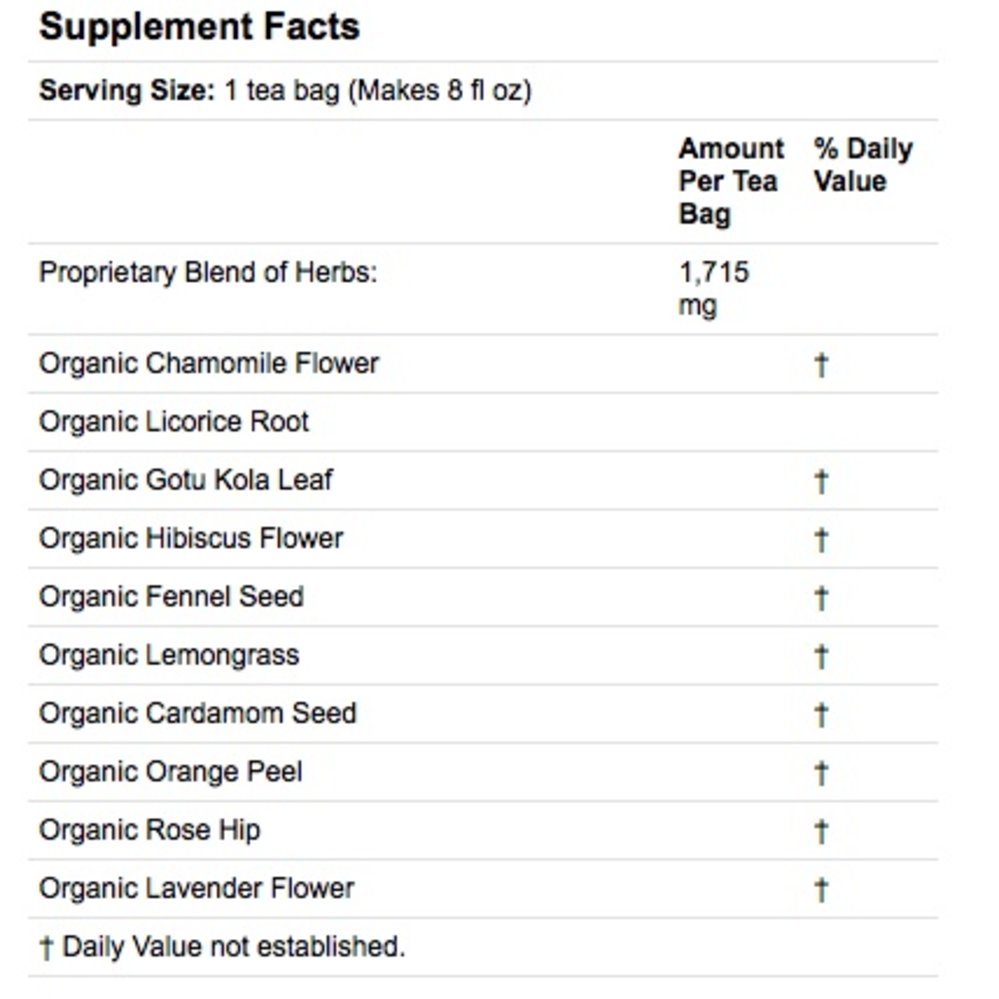Screen dimensions: 999x999
Task: Click the Daily Value not established footnote
Action: [x=222, y=946]
